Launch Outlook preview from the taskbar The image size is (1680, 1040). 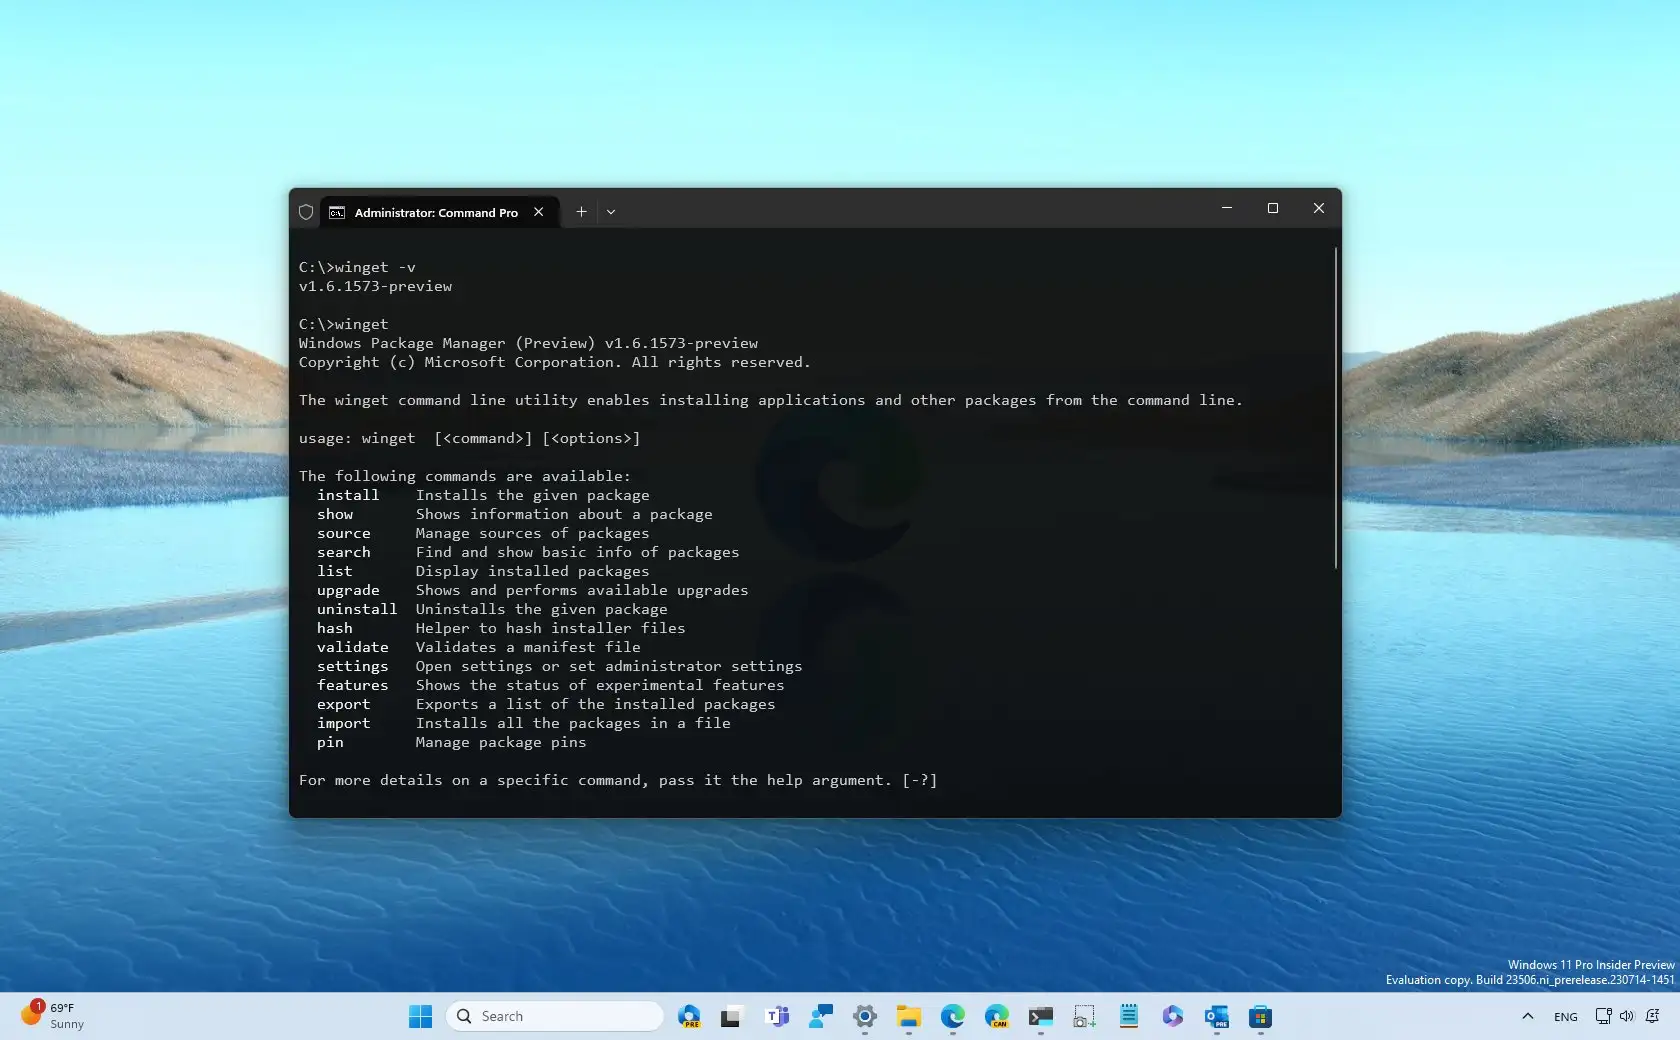click(x=1216, y=1016)
